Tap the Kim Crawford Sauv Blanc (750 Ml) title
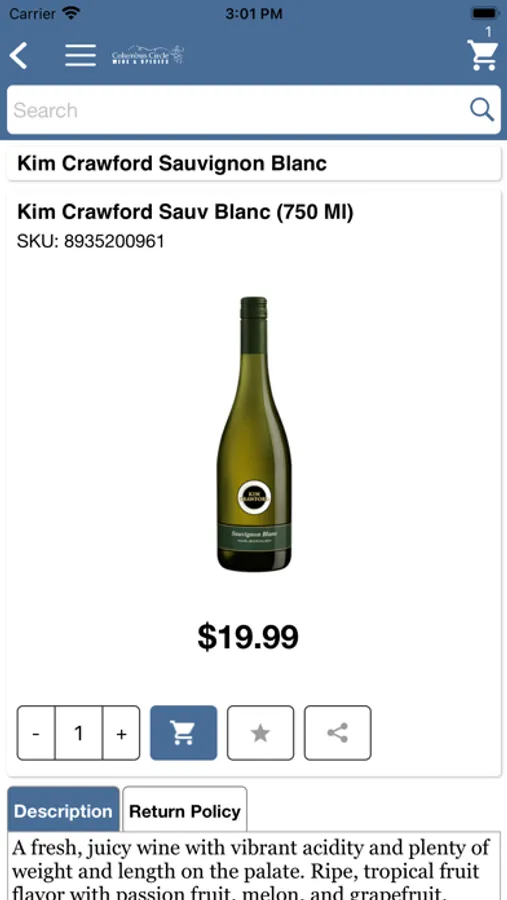 pos(185,212)
